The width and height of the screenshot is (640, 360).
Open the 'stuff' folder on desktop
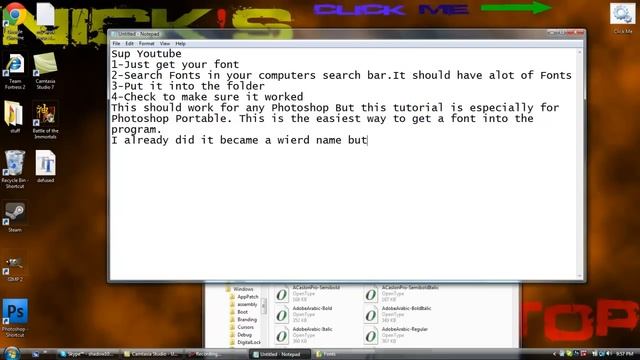point(15,116)
